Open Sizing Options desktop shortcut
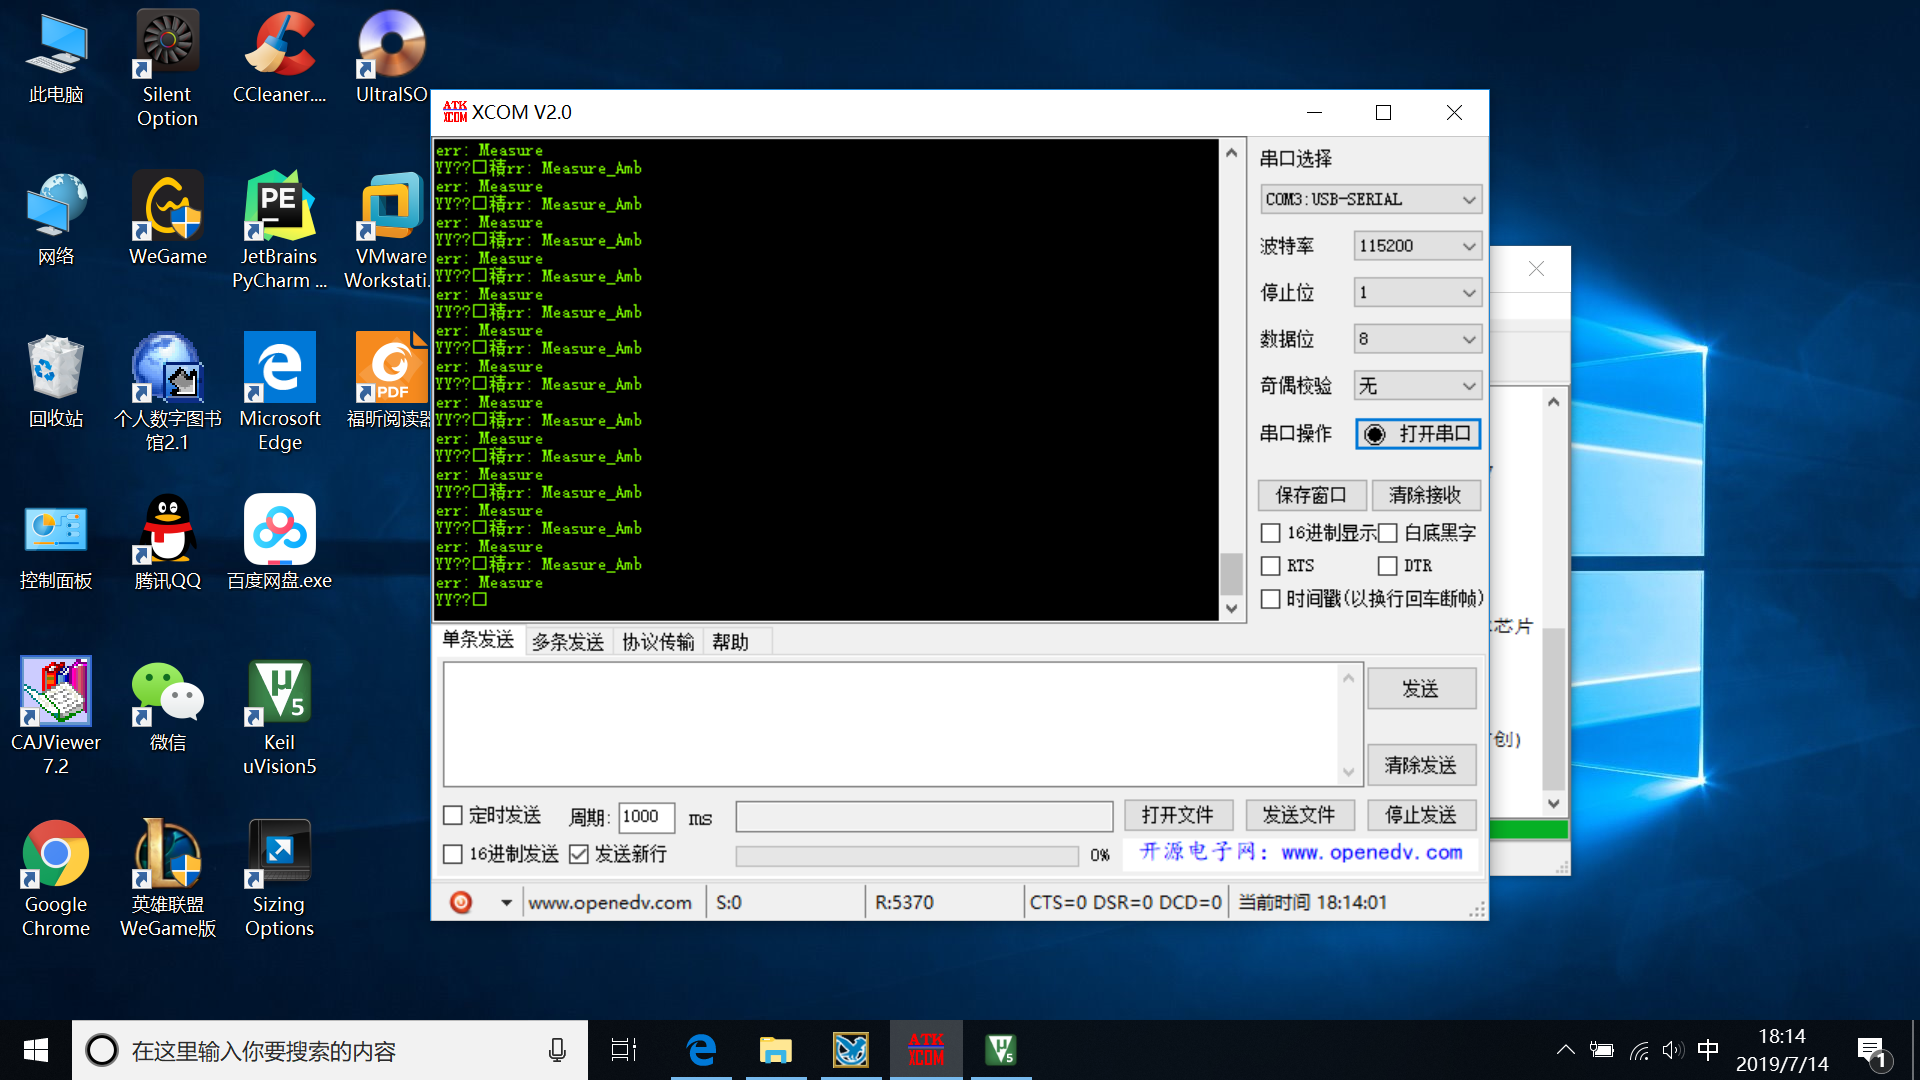The image size is (1920, 1080). tap(279, 879)
